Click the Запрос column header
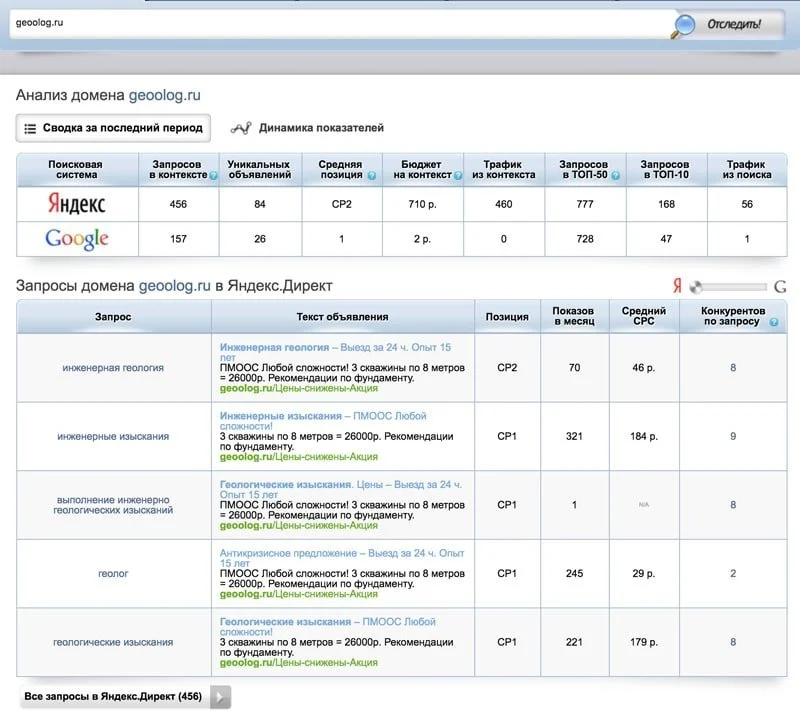This screenshot has height=714, width=800. click(113, 317)
